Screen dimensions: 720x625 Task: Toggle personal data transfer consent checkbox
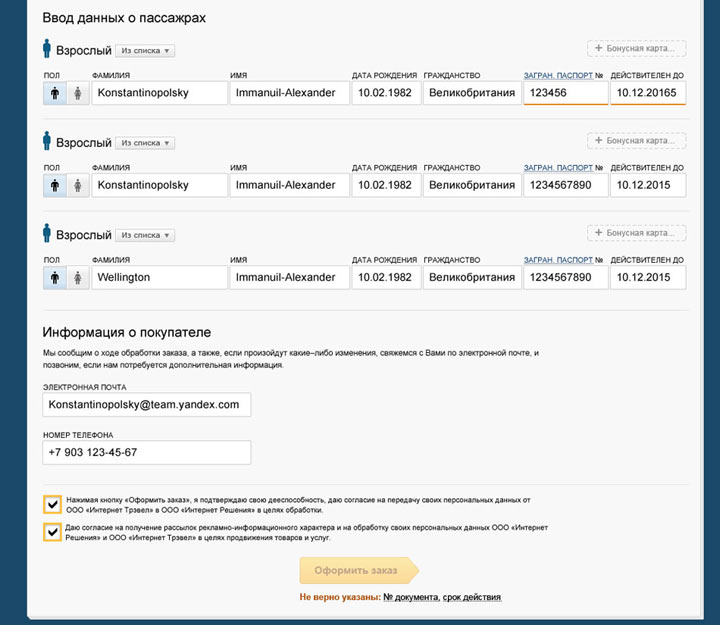coord(51,503)
